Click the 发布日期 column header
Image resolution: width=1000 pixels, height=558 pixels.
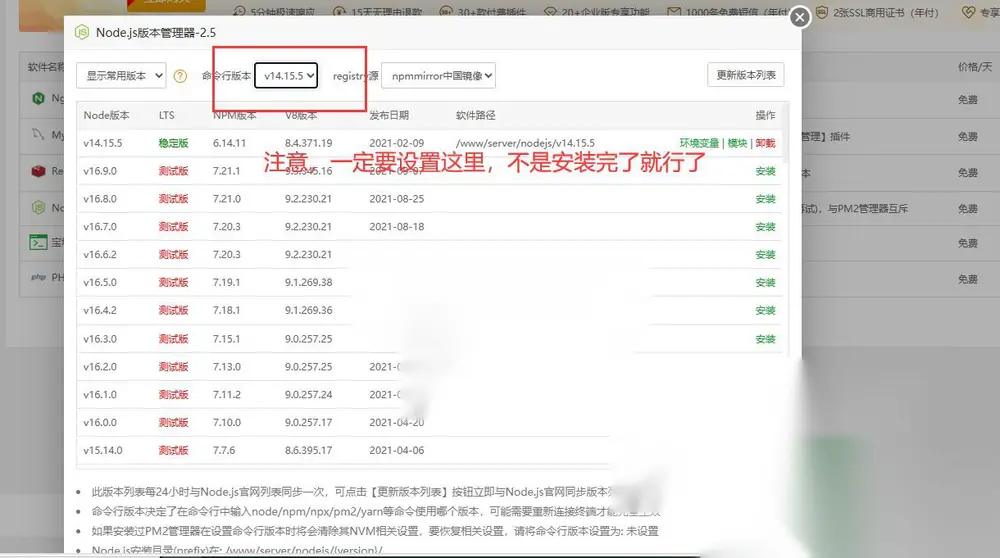point(388,115)
